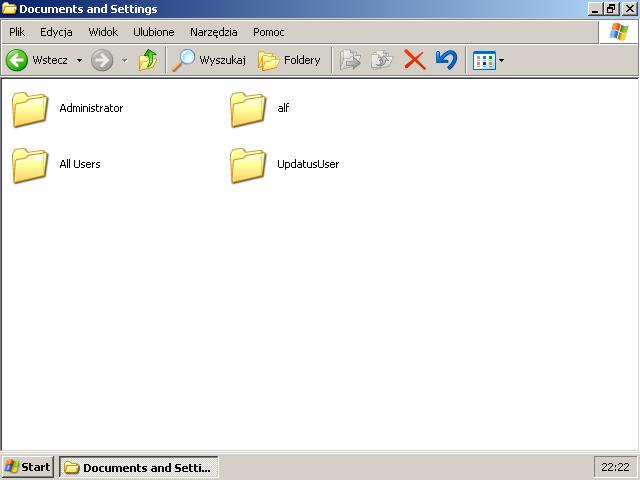640x480 pixels.
Task: Click the blue undo arrow icon
Action: click(446, 60)
